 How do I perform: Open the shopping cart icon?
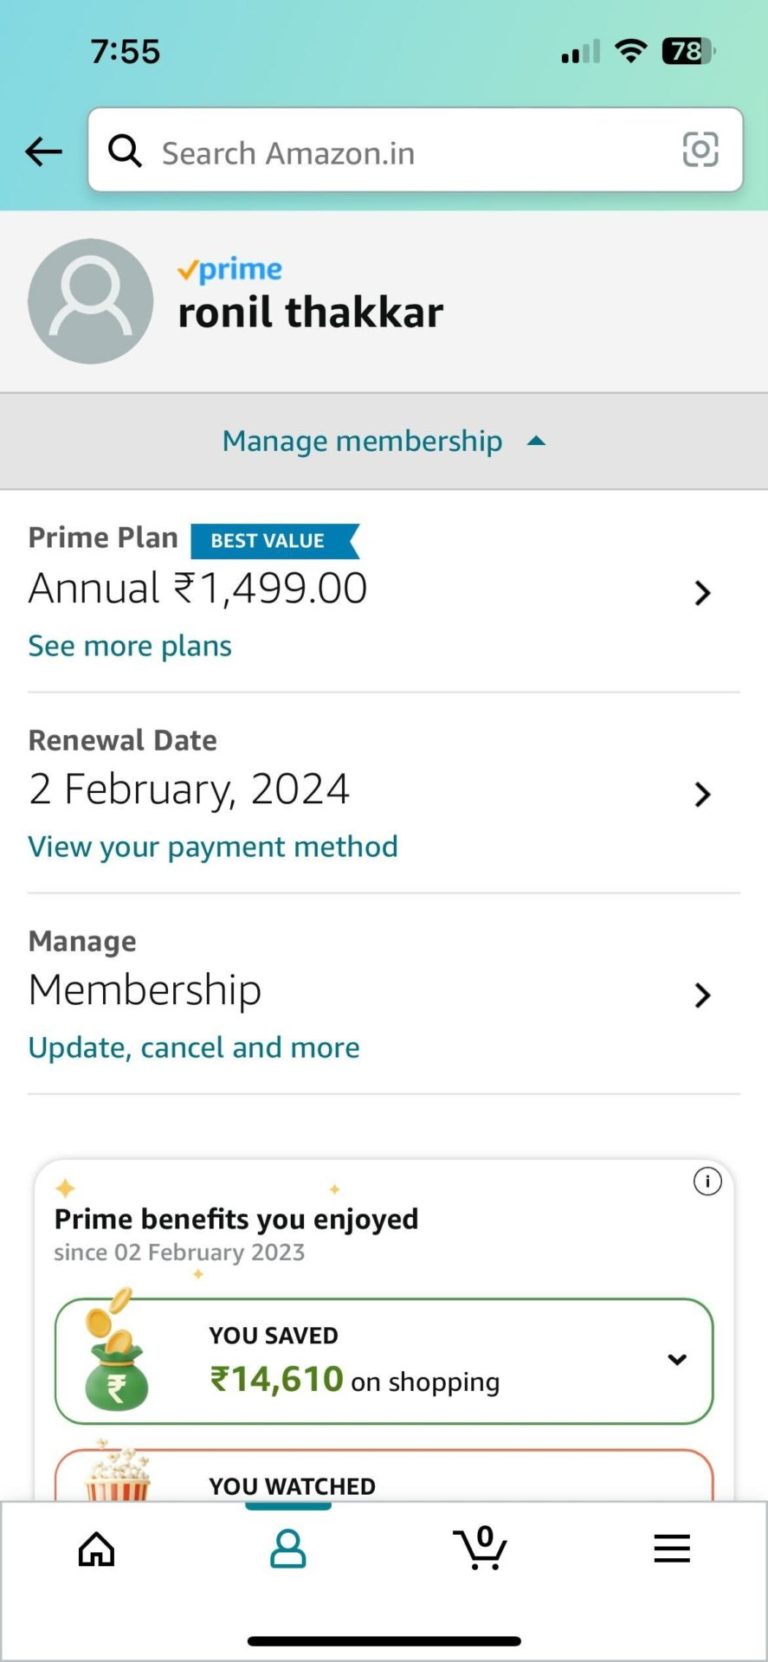pyautogui.click(x=480, y=1548)
